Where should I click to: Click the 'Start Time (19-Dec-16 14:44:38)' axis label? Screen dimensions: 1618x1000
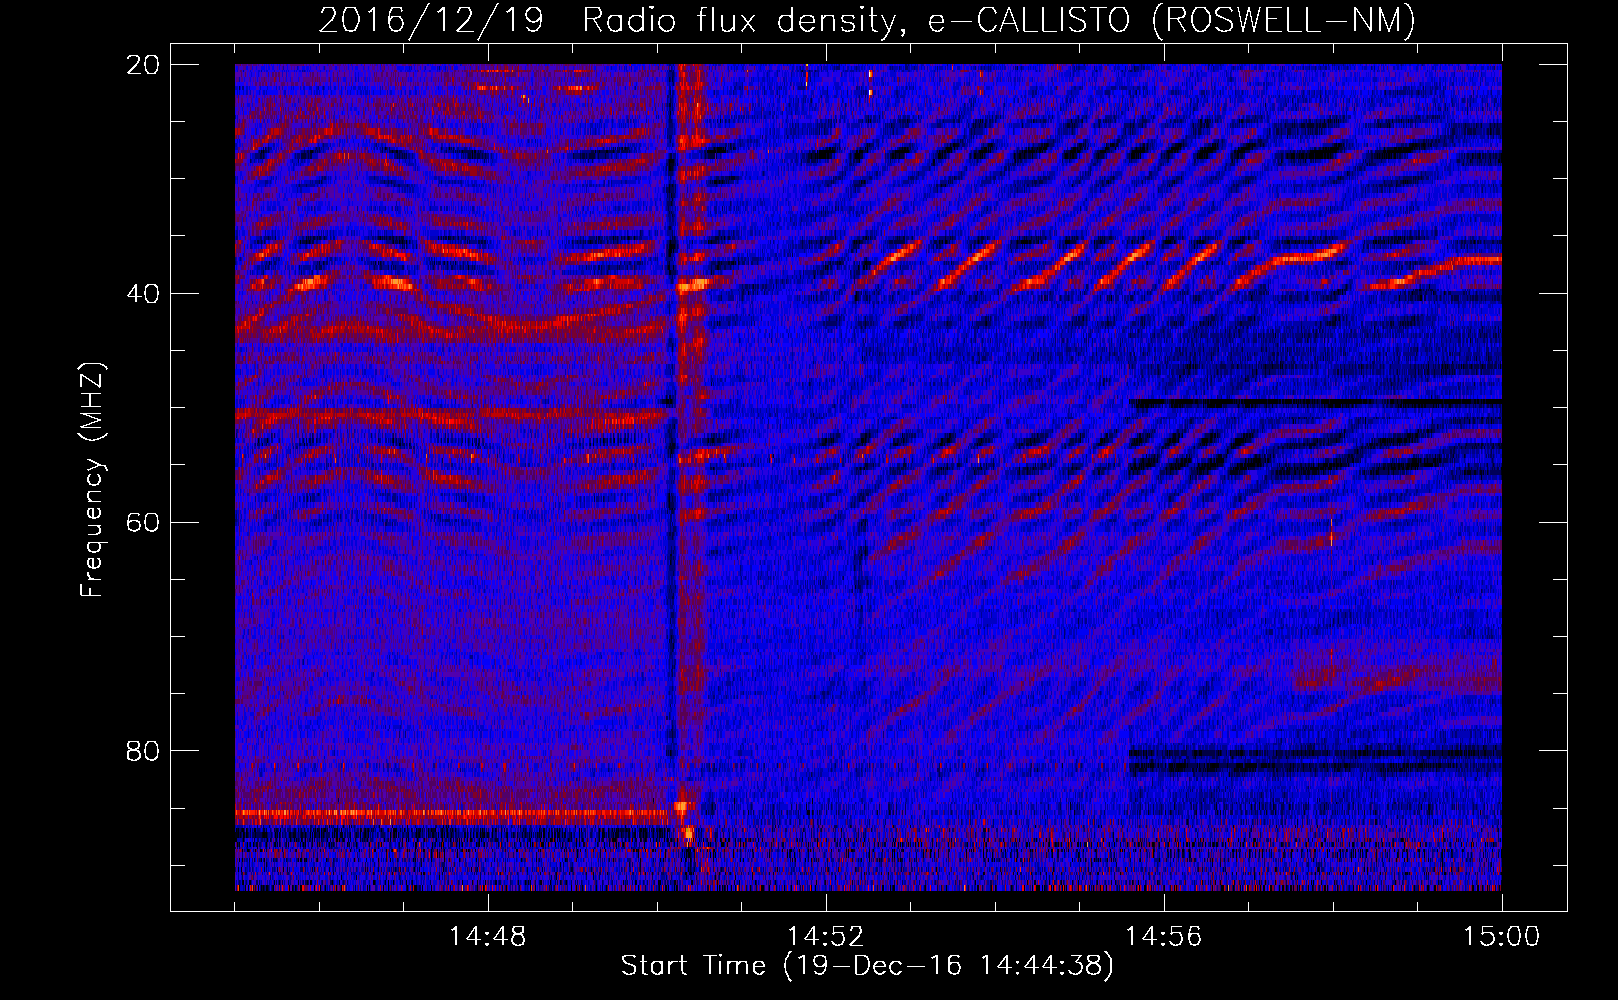tap(867, 966)
